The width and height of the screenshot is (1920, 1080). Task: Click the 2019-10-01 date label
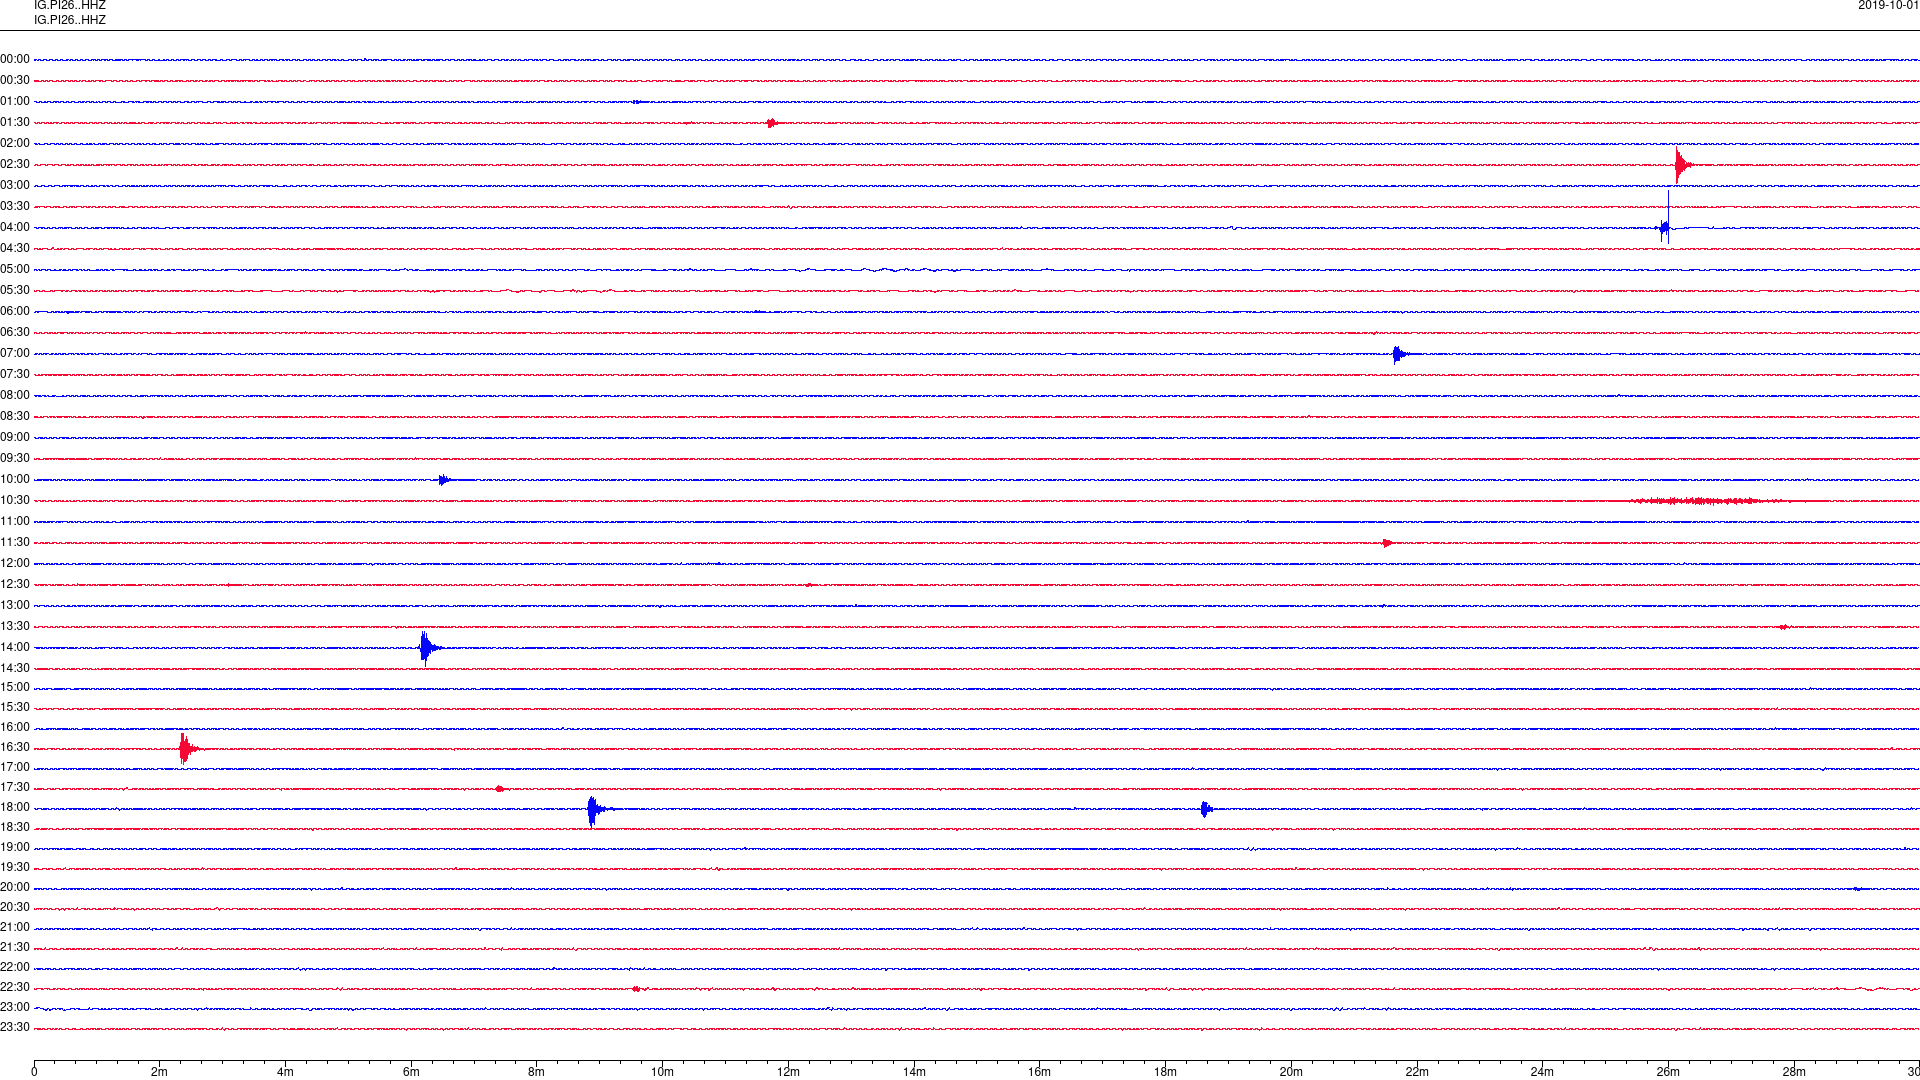tap(1888, 5)
